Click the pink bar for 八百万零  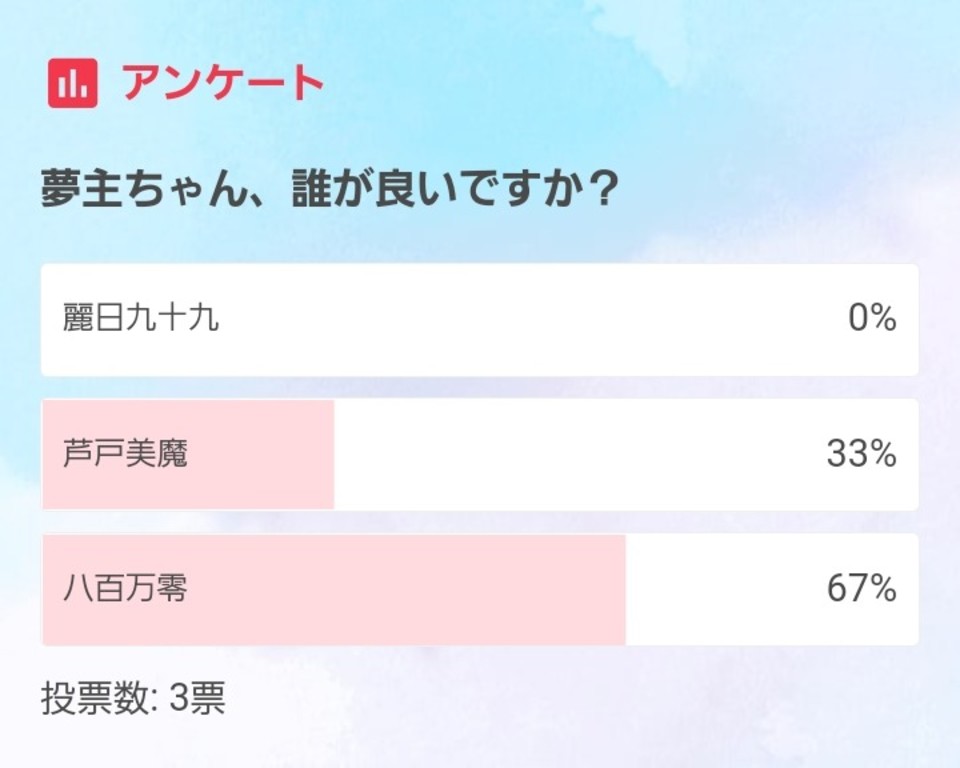(x=334, y=589)
